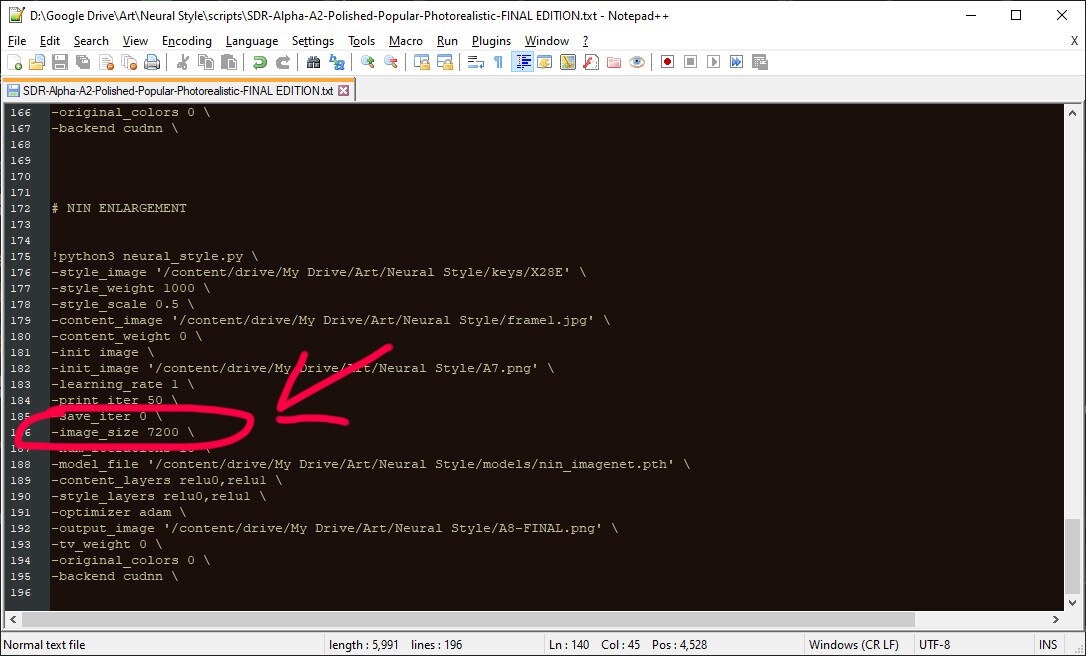Open the Plugins menu
1086x656 pixels.
[x=492, y=41]
